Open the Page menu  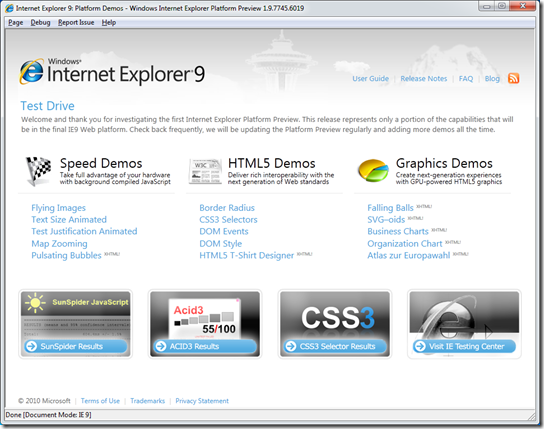tap(16, 23)
